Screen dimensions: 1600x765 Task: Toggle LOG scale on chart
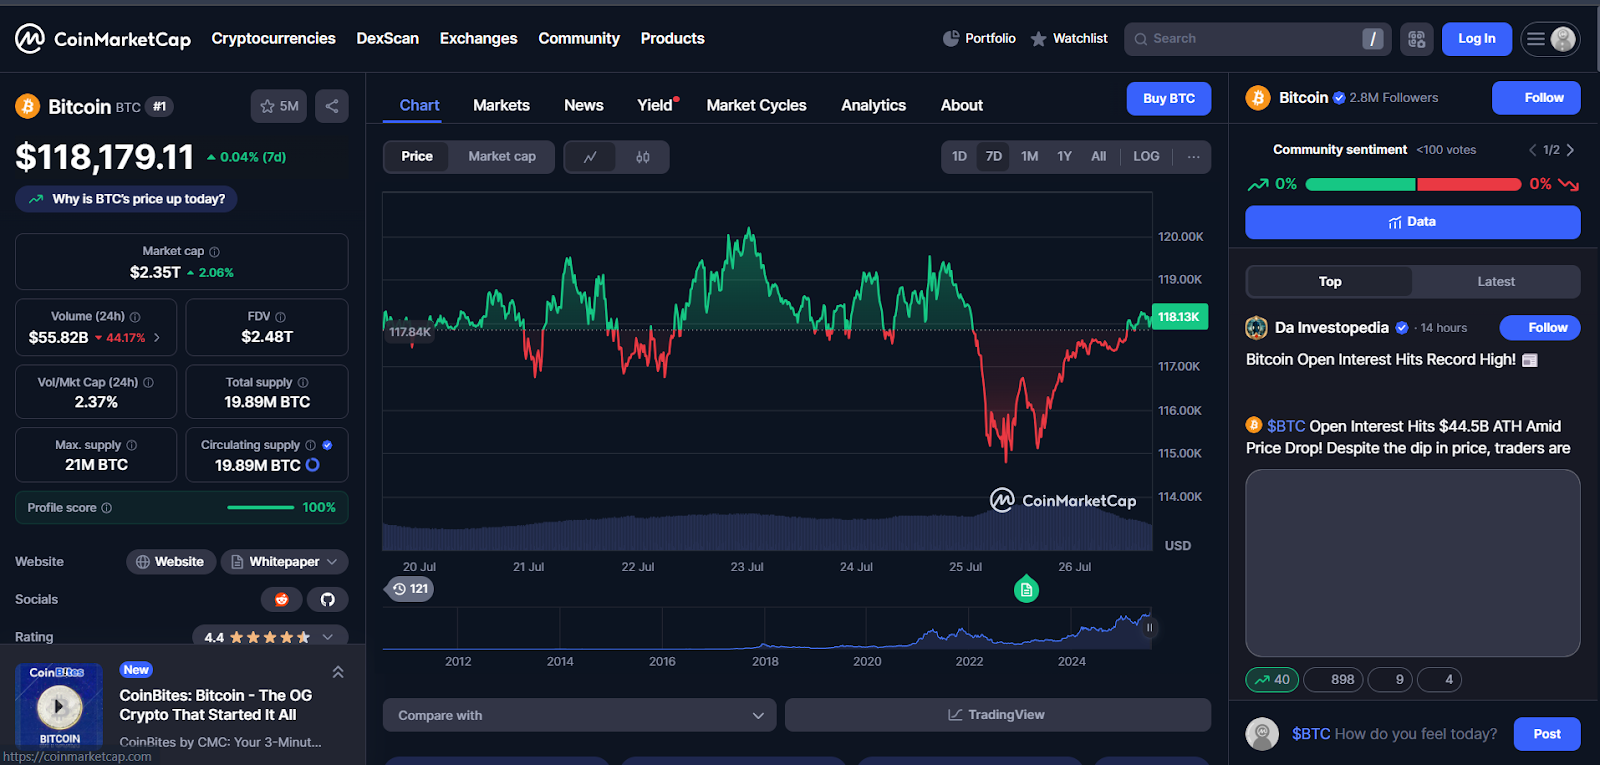click(1146, 157)
